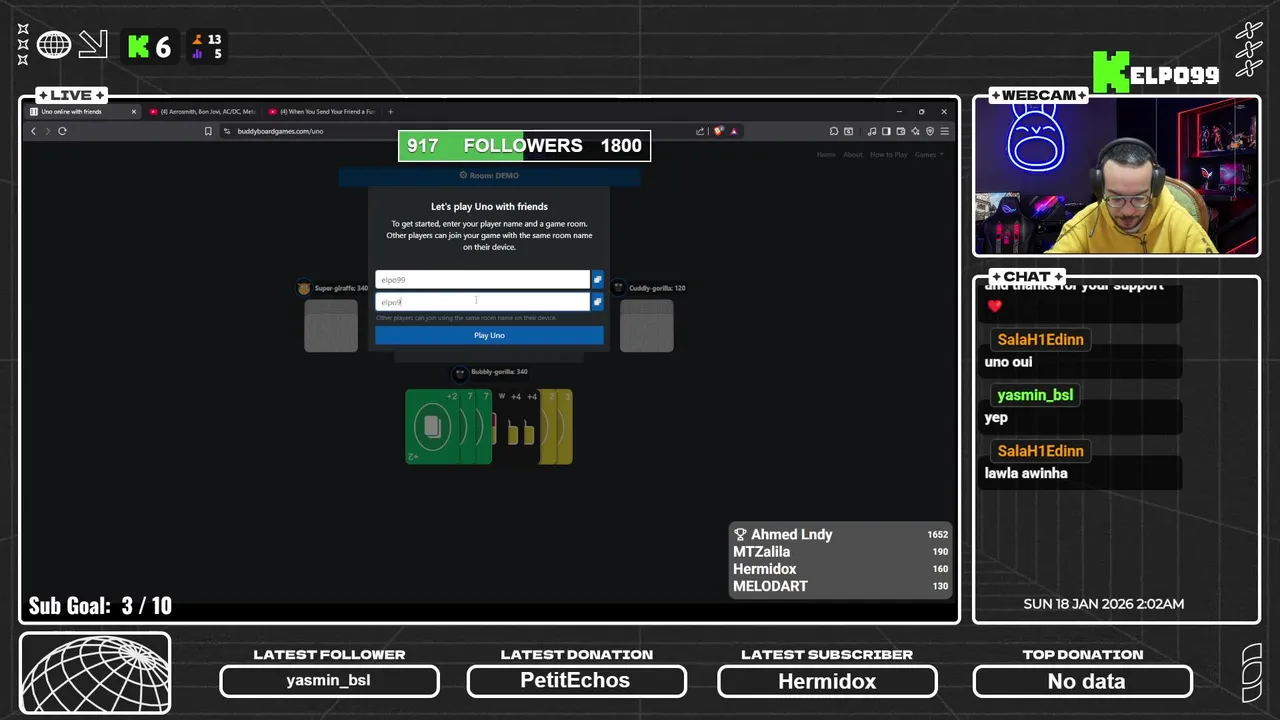Open the About nav link
The width and height of the screenshot is (1280, 720).
pyautogui.click(x=852, y=155)
